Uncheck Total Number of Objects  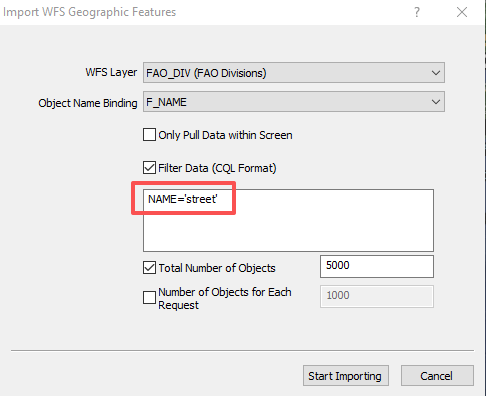[149, 268]
